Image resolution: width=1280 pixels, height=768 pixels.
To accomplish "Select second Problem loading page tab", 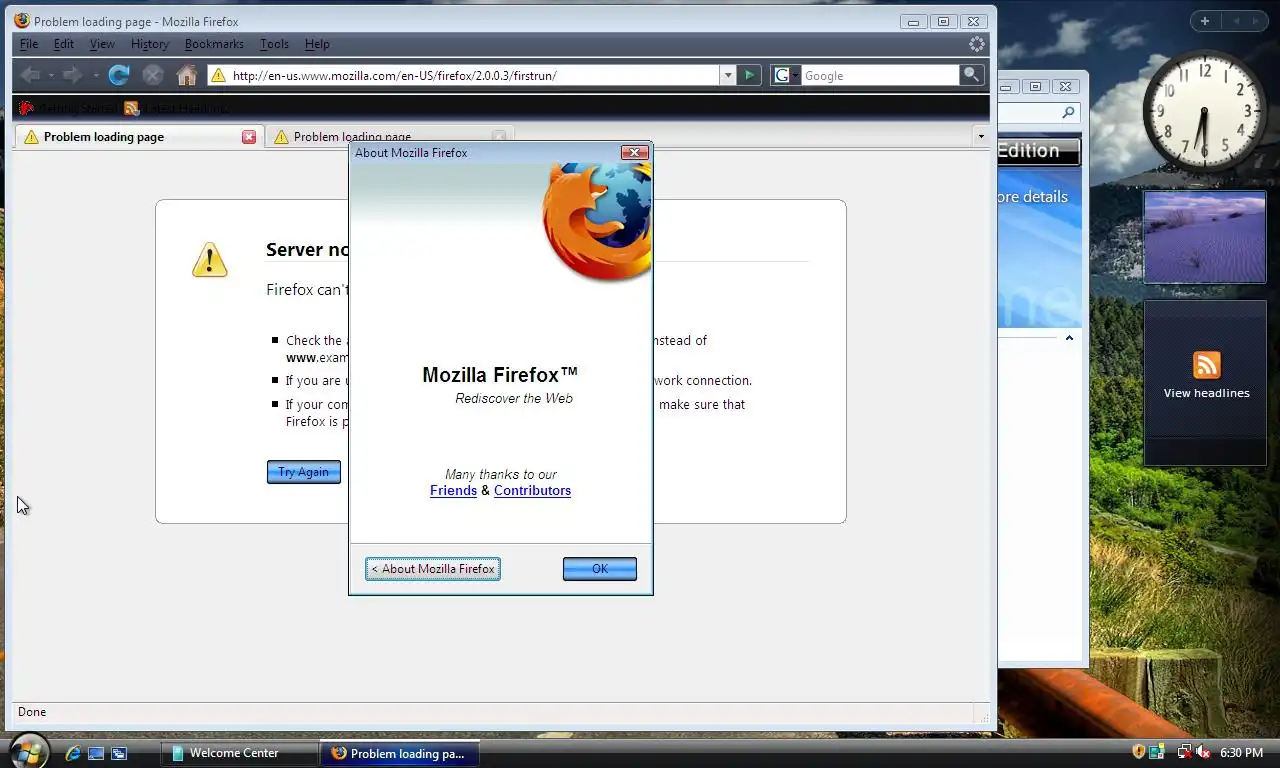I will tap(389, 137).
